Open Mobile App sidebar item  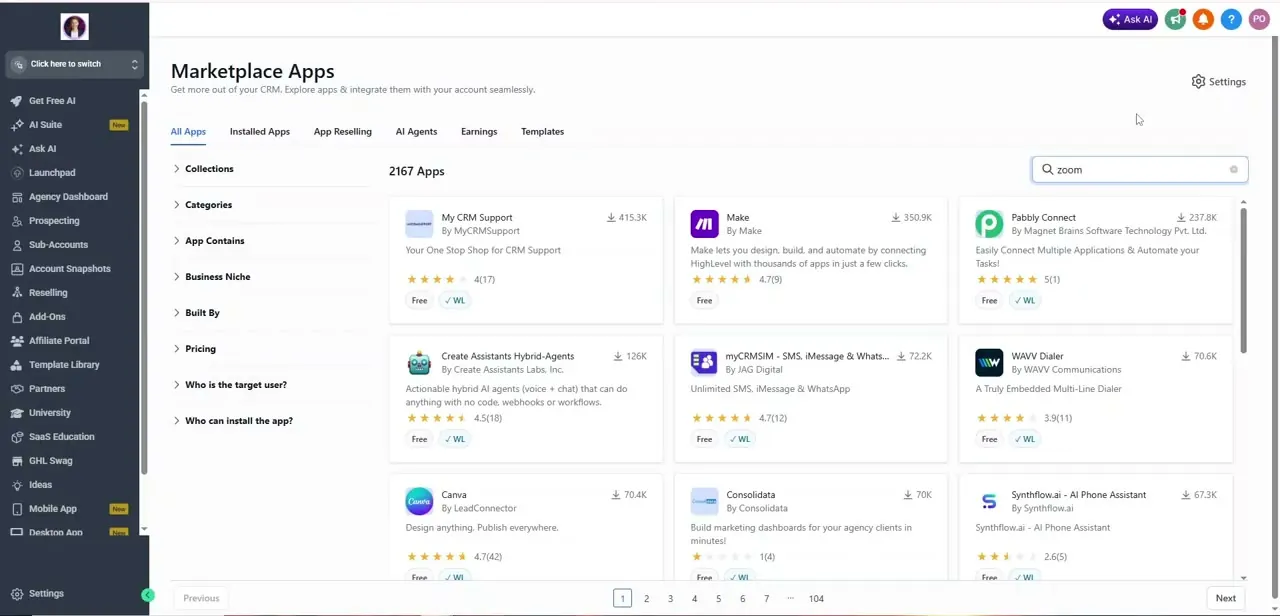52,509
